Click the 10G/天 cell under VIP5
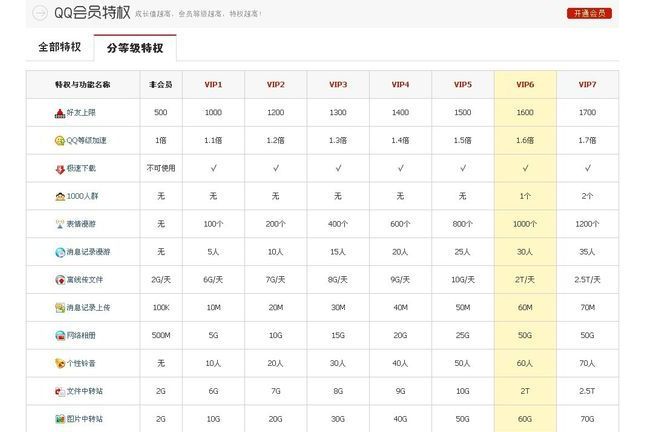This screenshot has width=648, height=432. (x=463, y=280)
